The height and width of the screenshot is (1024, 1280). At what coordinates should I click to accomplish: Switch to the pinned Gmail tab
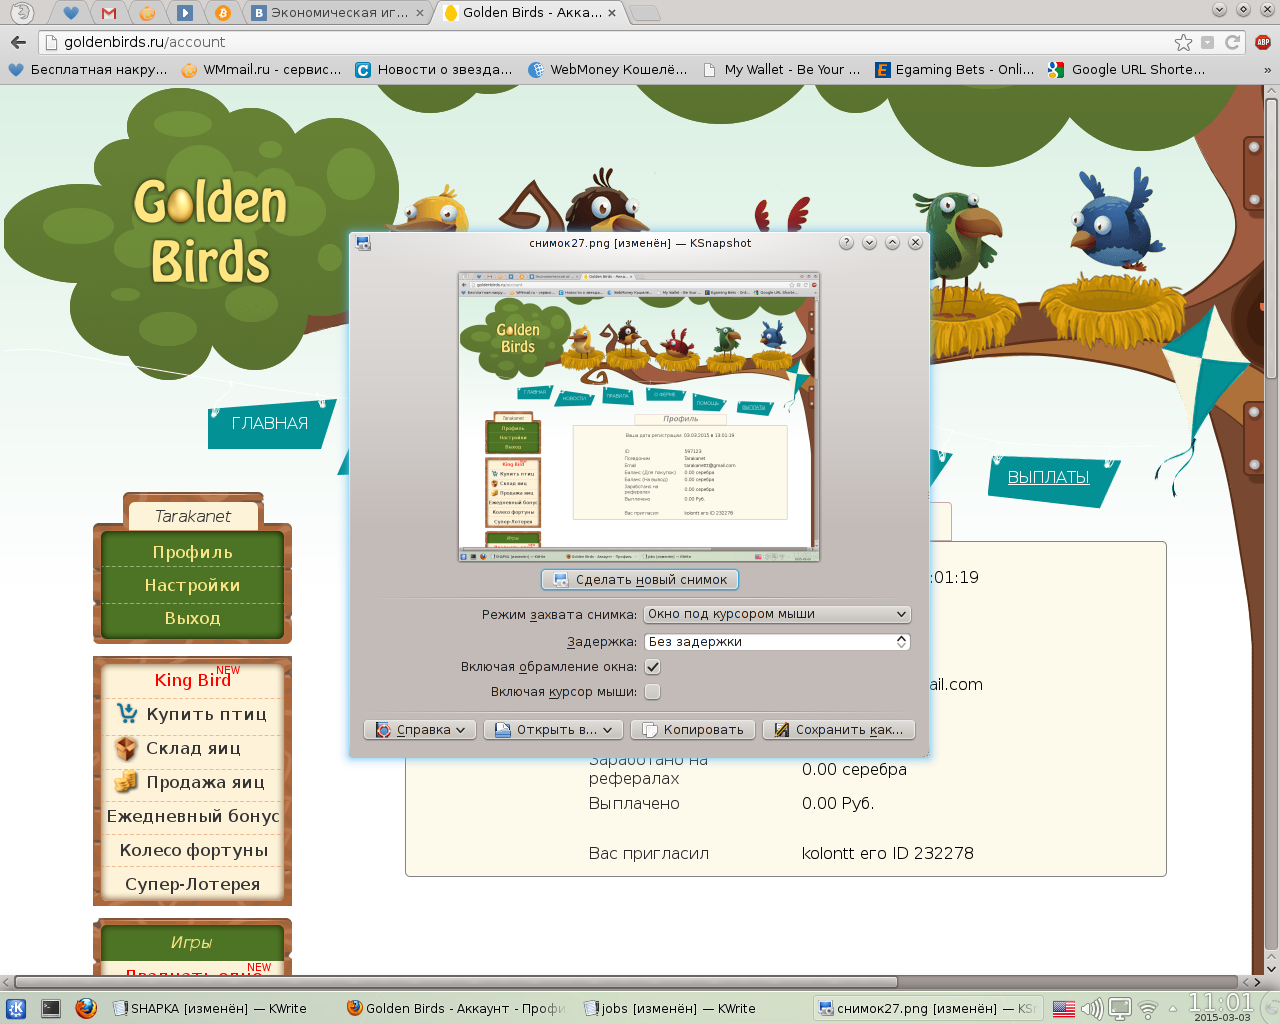109,13
